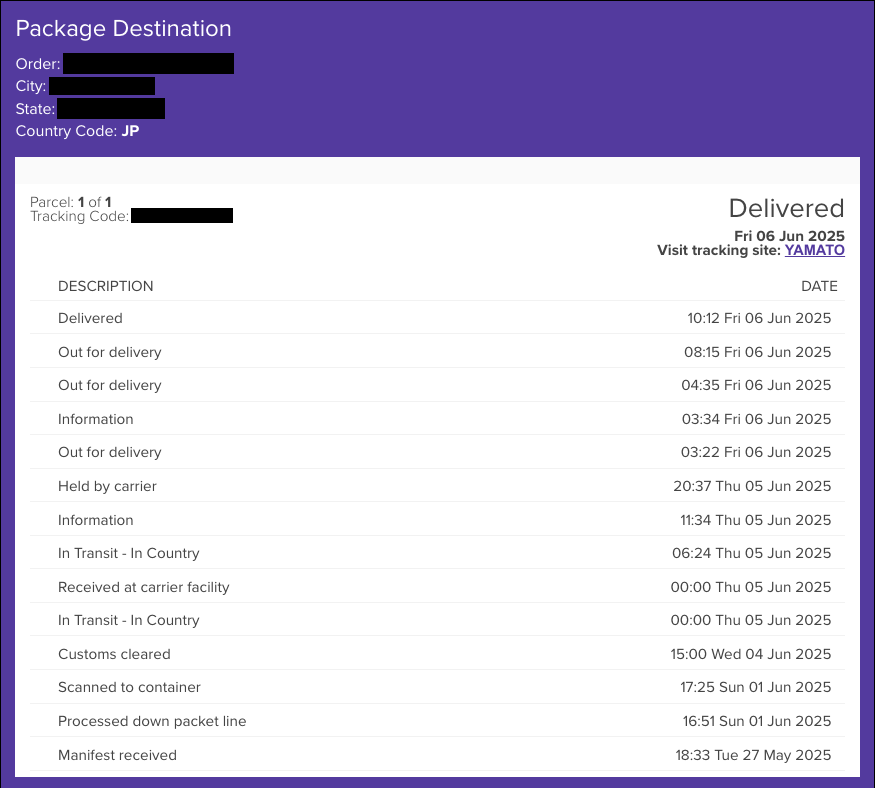Click the redacted Order number field
The image size is (875, 788).
[x=148, y=64]
